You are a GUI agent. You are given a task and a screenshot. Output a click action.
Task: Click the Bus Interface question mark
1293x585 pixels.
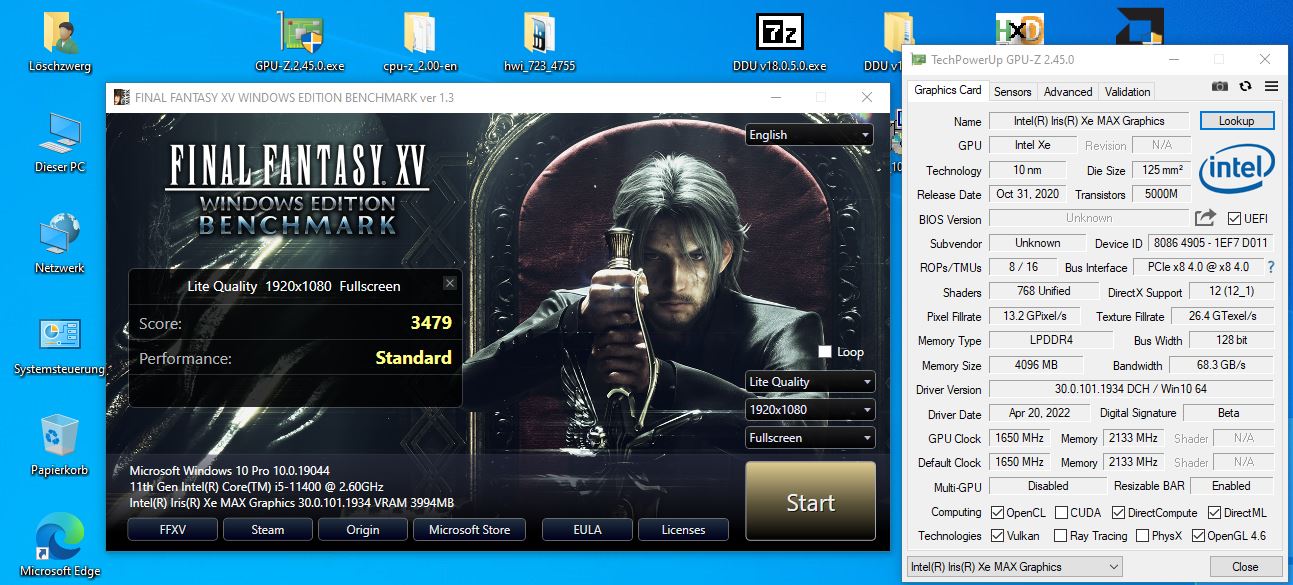[1271, 267]
